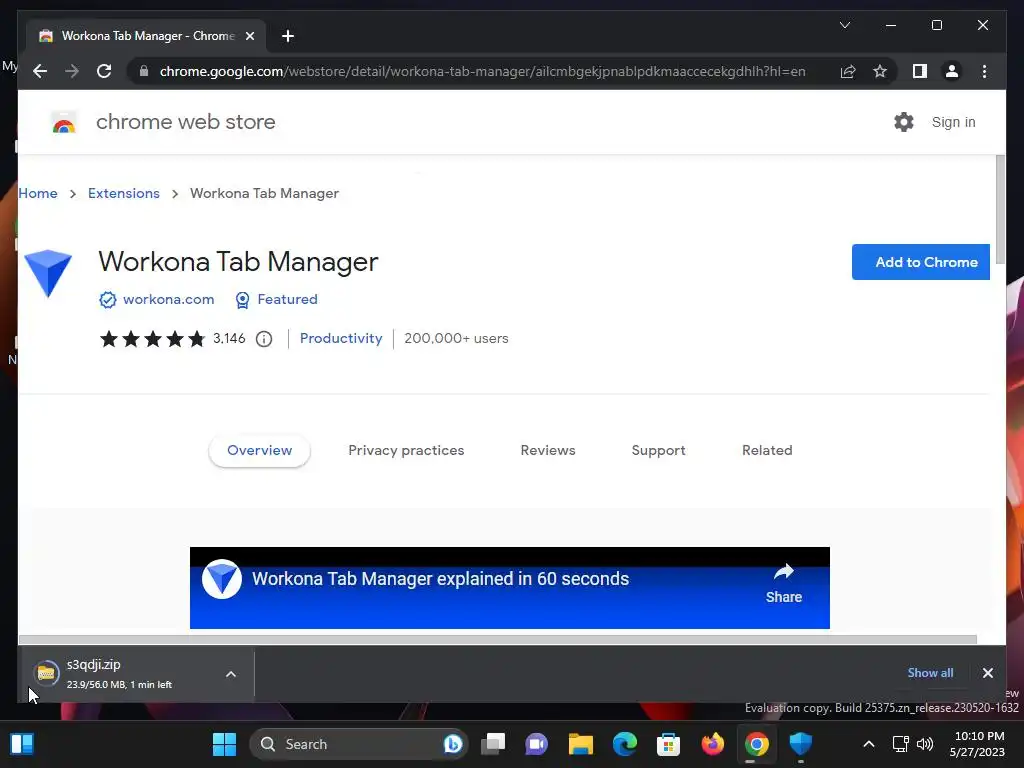The height and width of the screenshot is (768, 1024).
Task: Switch to Privacy practices tab
Action: coord(406,451)
